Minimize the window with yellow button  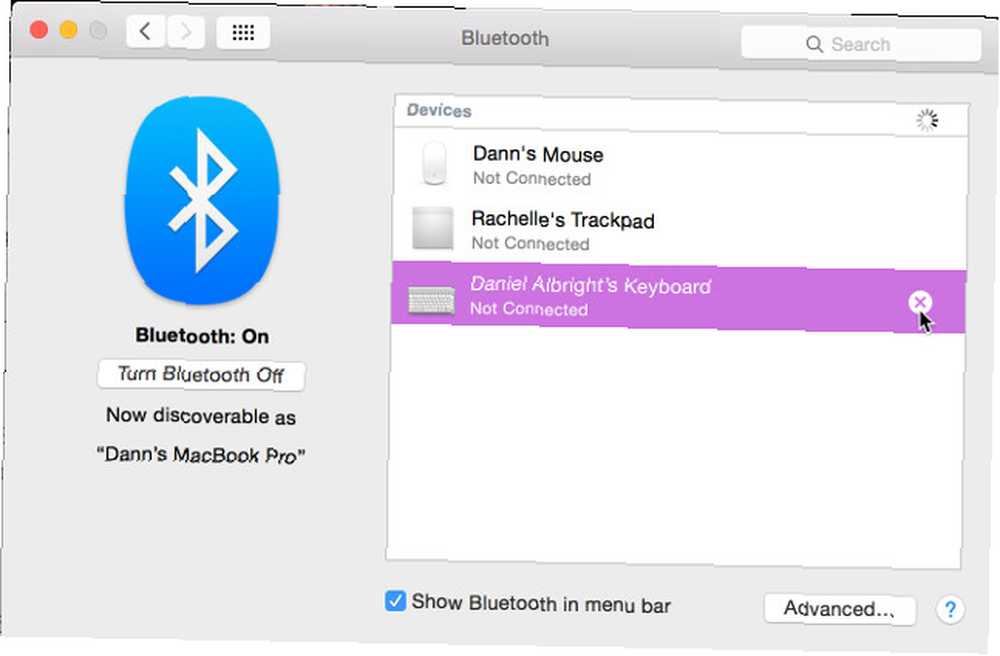(x=68, y=30)
